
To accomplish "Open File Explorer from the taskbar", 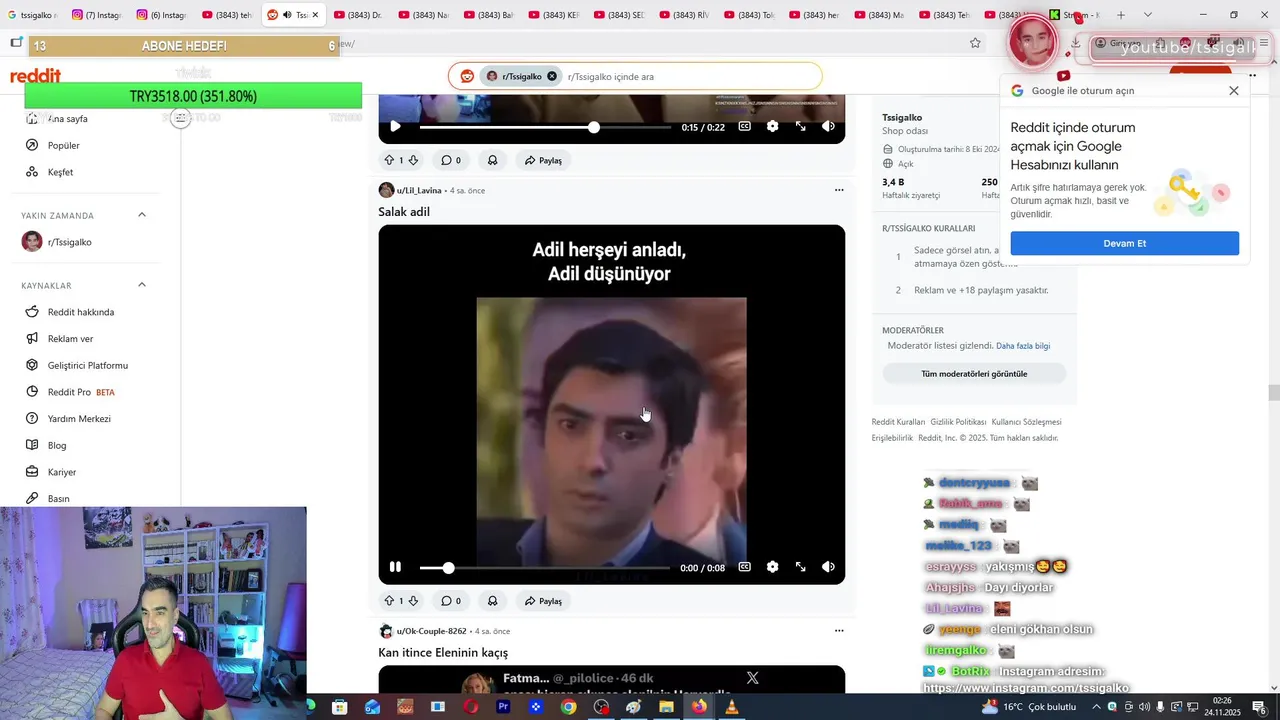I will pyautogui.click(x=666, y=707).
